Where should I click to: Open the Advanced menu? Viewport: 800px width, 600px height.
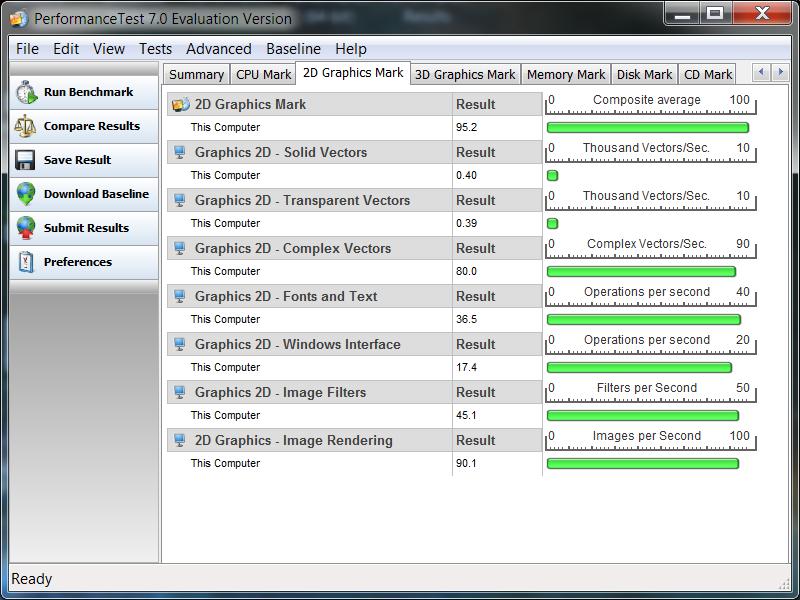[x=218, y=49]
